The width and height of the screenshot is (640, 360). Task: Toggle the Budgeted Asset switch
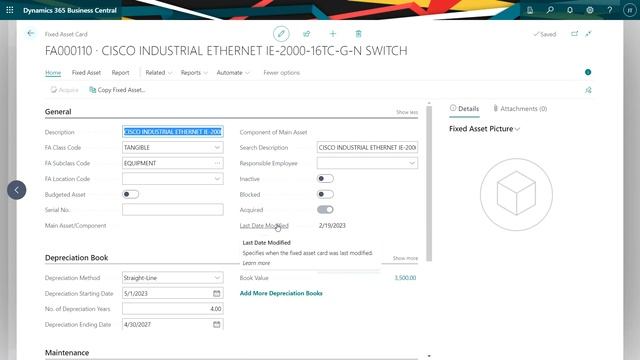(x=131, y=194)
